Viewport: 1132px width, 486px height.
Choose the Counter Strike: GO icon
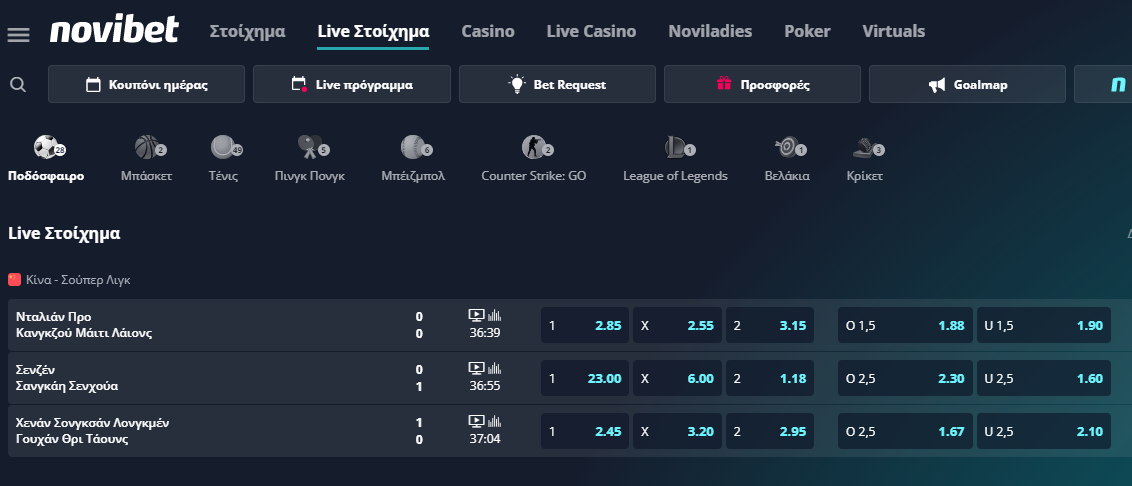tap(533, 149)
